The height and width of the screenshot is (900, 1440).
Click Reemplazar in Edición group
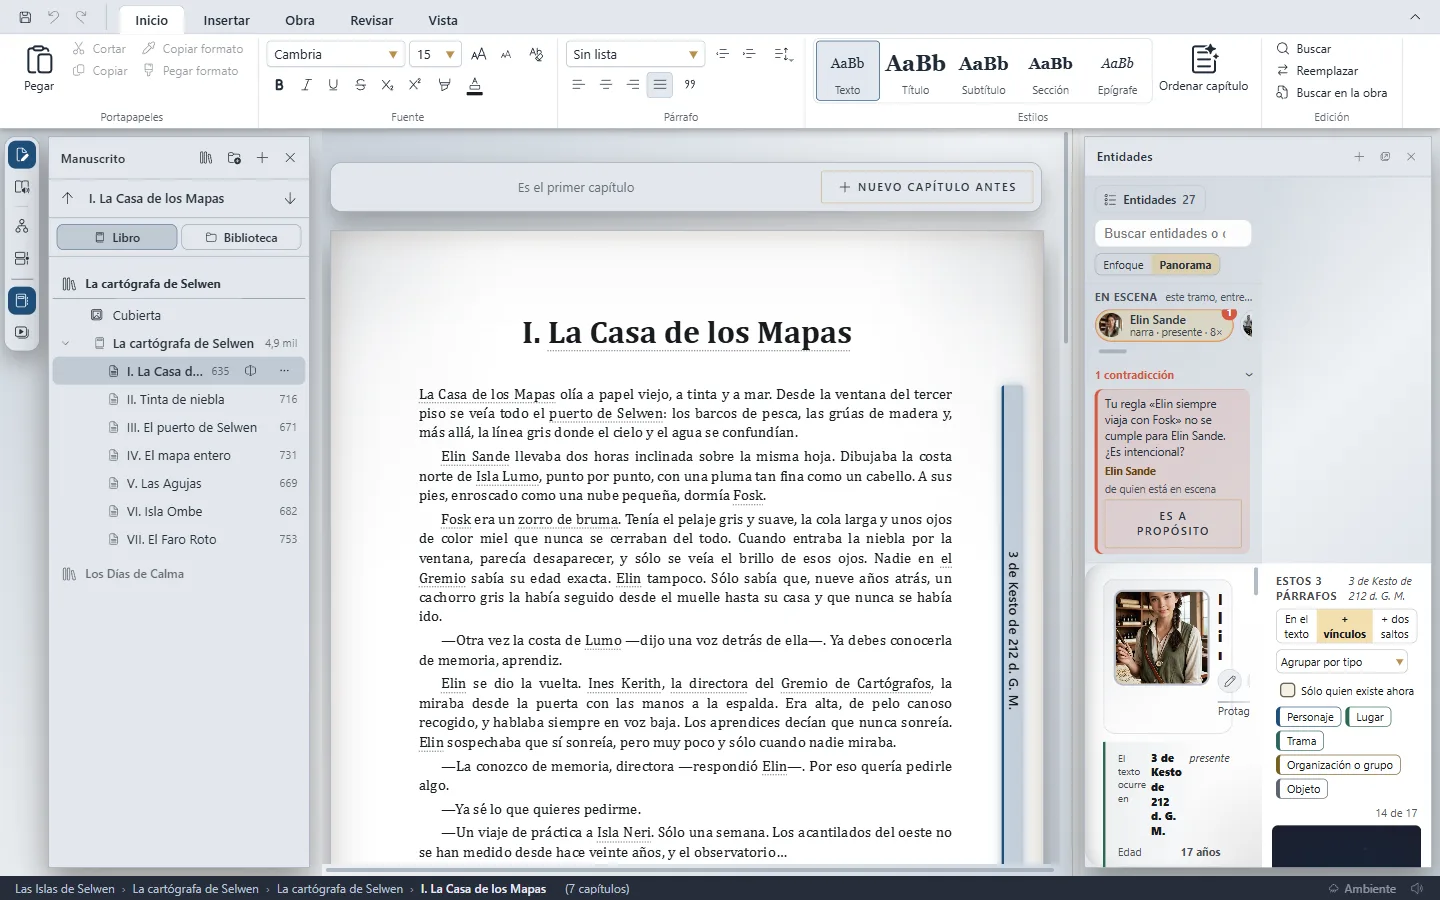(1317, 71)
